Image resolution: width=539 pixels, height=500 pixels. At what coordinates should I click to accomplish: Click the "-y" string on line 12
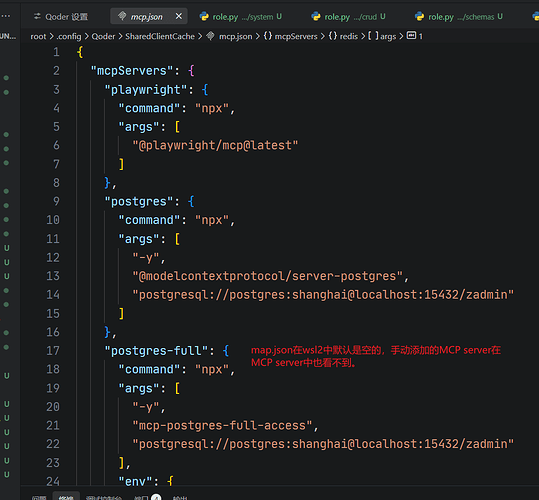coord(146,257)
